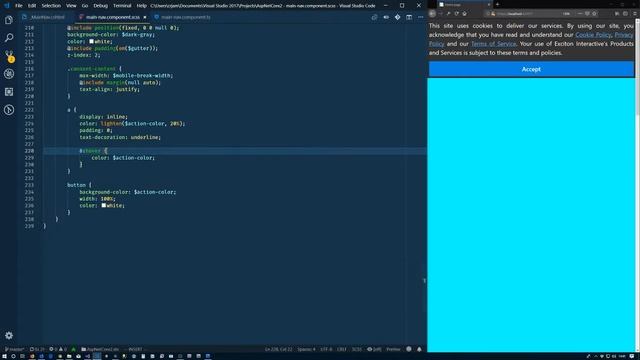Click line number 228 in the gutter

29,151
